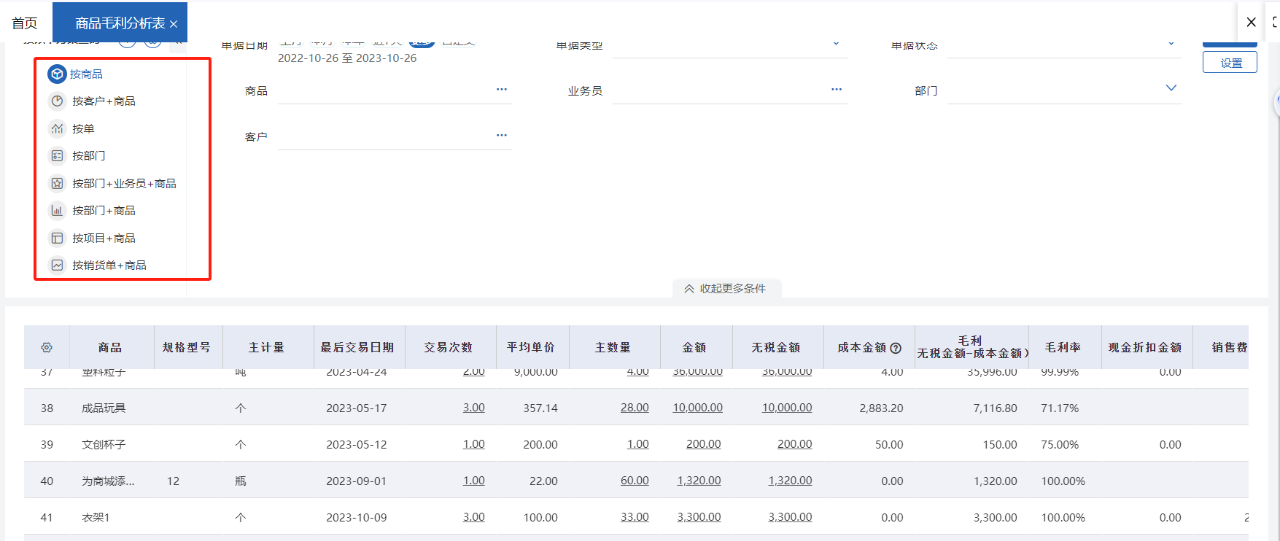
Task: Click 主数量 column header
Action: [x=613, y=348]
